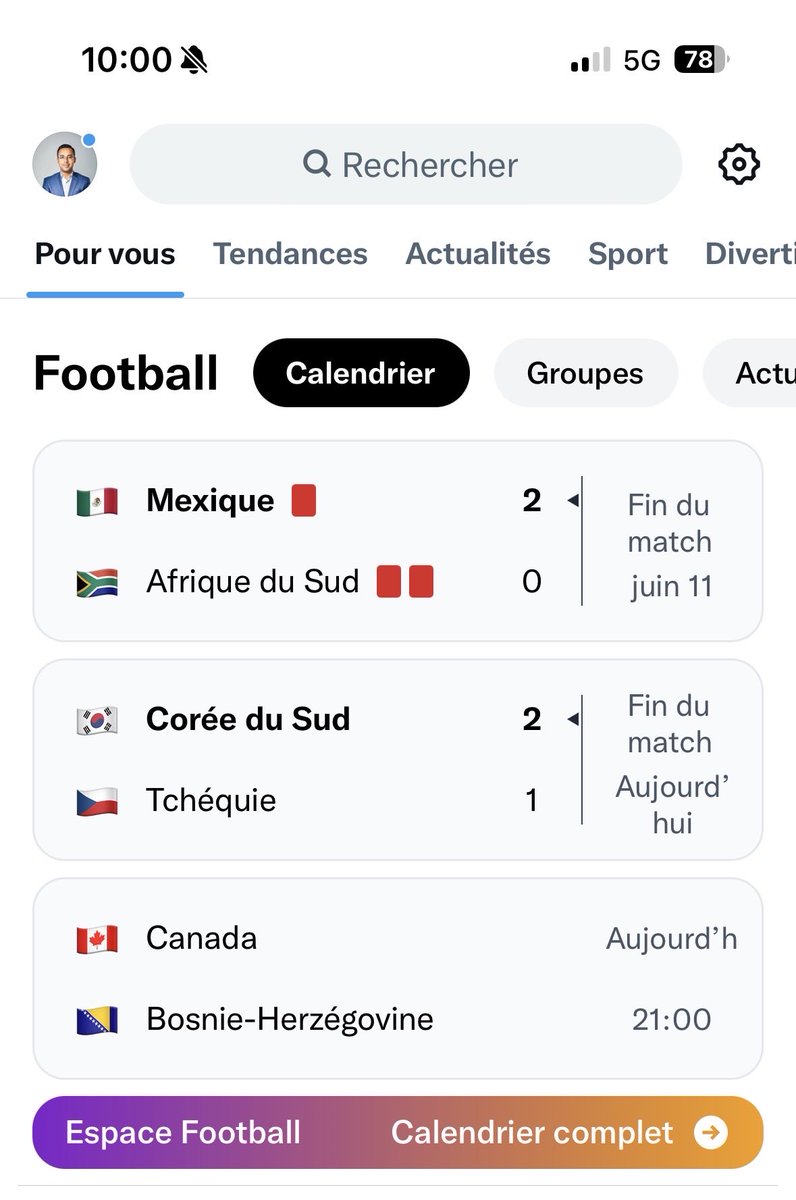Viewport: 796px width, 1200px height.
Task: Open the Espace Football link
Action: pos(183,1132)
